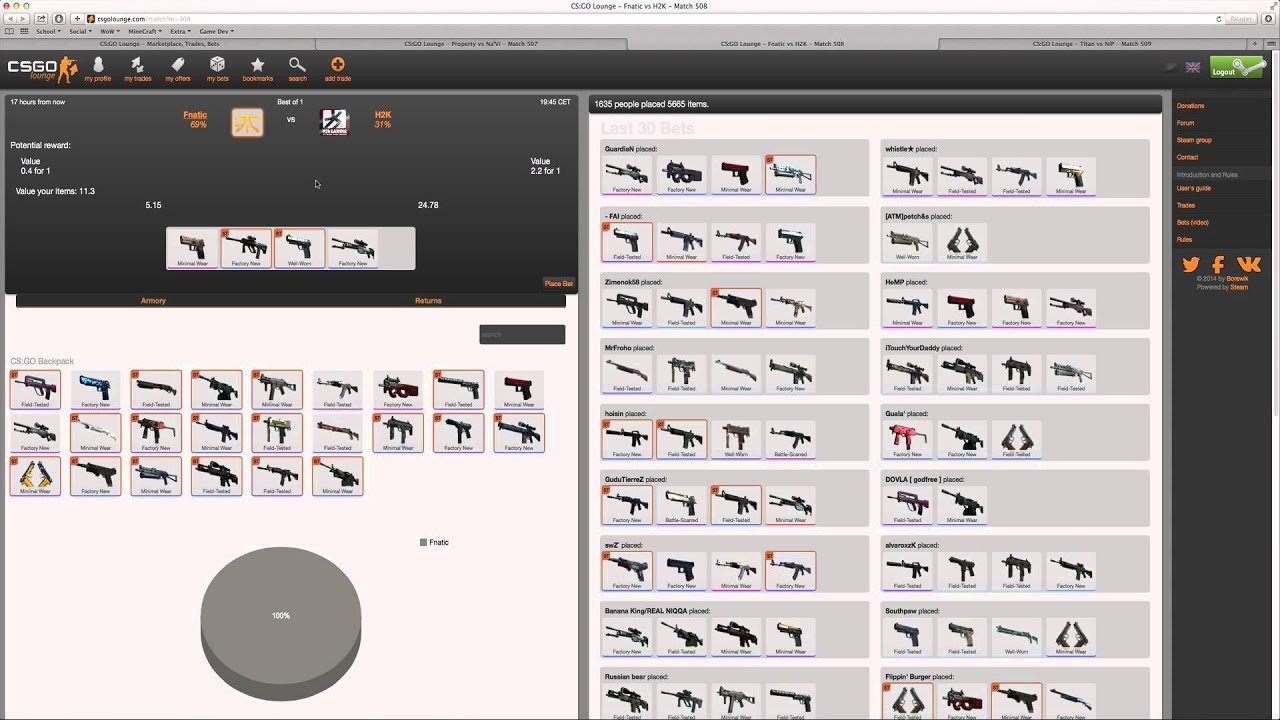Select the Fnatic team logo

pos(247,122)
